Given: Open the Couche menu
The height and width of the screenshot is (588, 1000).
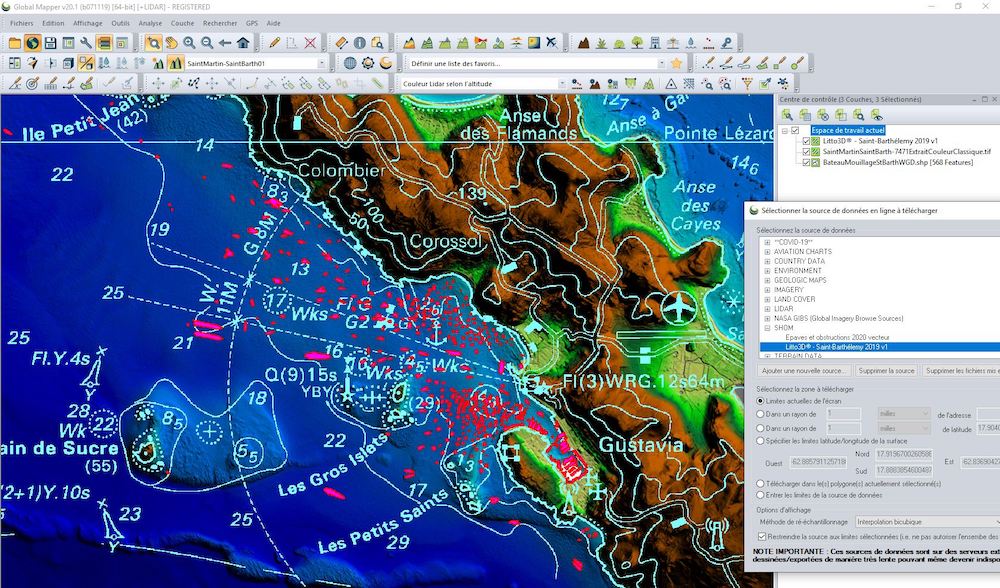Looking at the screenshot, I should coord(182,23).
